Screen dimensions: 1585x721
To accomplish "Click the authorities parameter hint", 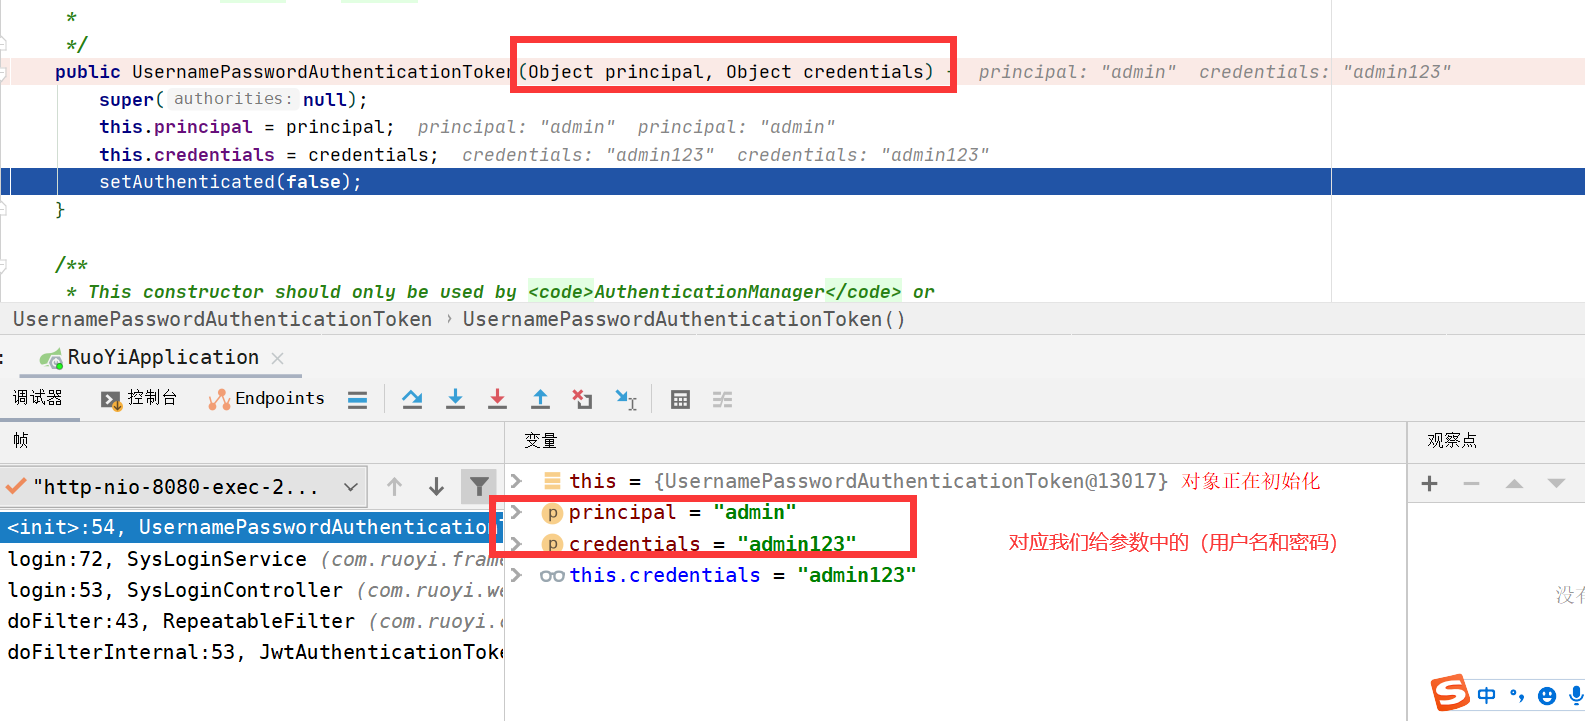I will 232,99.
